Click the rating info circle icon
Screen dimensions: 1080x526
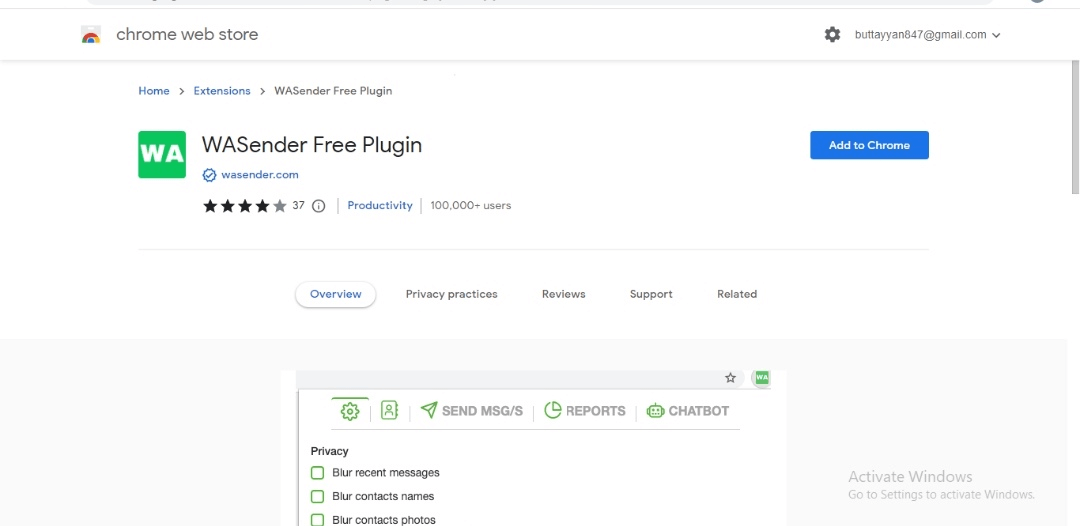(x=318, y=206)
